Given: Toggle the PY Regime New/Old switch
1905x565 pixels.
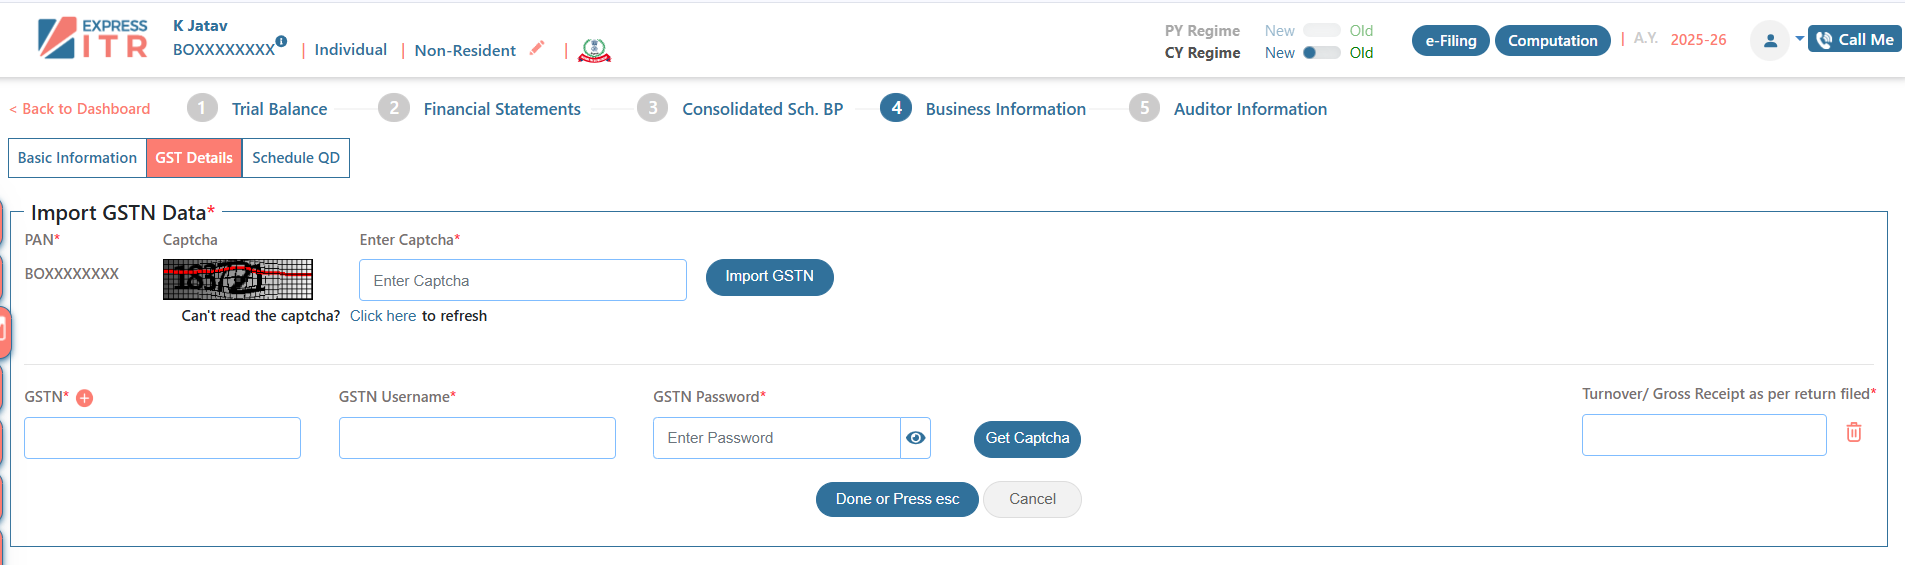Looking at the screenshot, I should click(x=1321, y=31).
